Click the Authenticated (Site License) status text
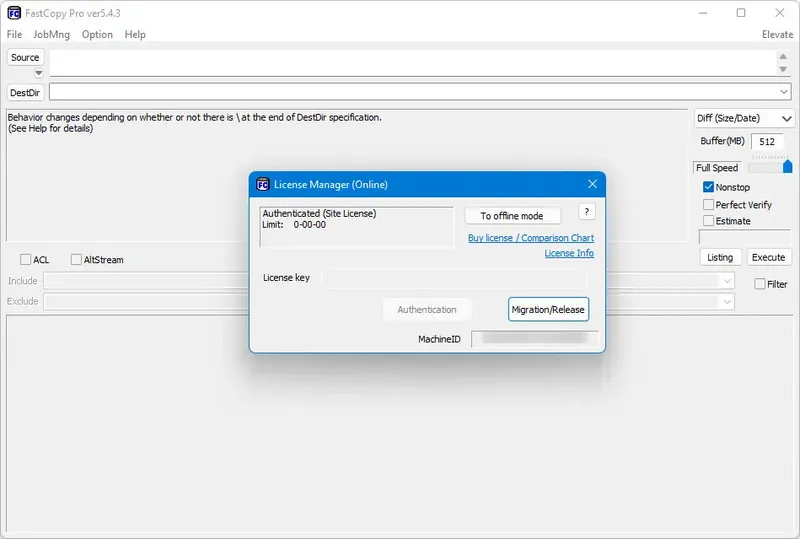 pyautogui.click(x=319, y=213)
